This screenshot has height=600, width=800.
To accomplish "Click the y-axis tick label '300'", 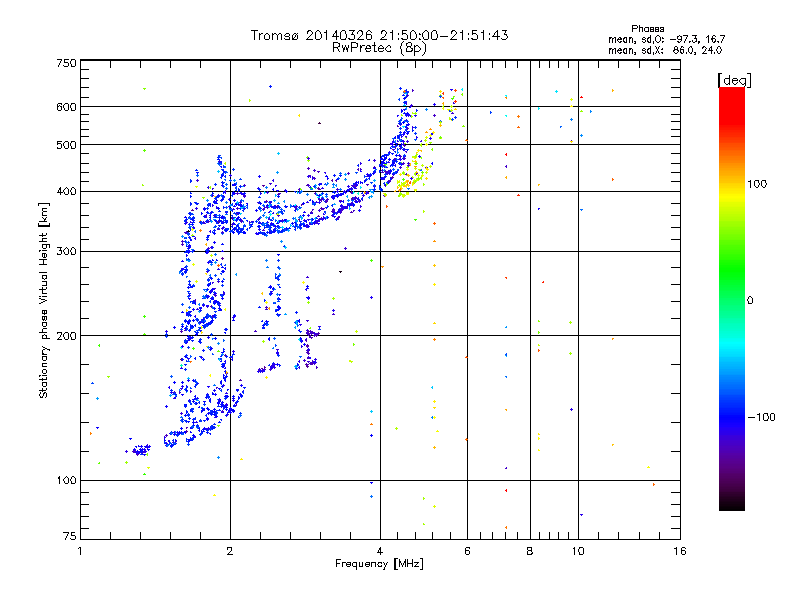I will pos(66,252).
